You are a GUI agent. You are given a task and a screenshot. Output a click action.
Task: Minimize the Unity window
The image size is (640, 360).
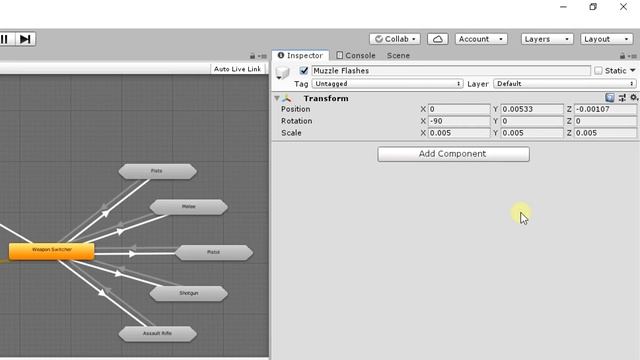pos(563,7)
